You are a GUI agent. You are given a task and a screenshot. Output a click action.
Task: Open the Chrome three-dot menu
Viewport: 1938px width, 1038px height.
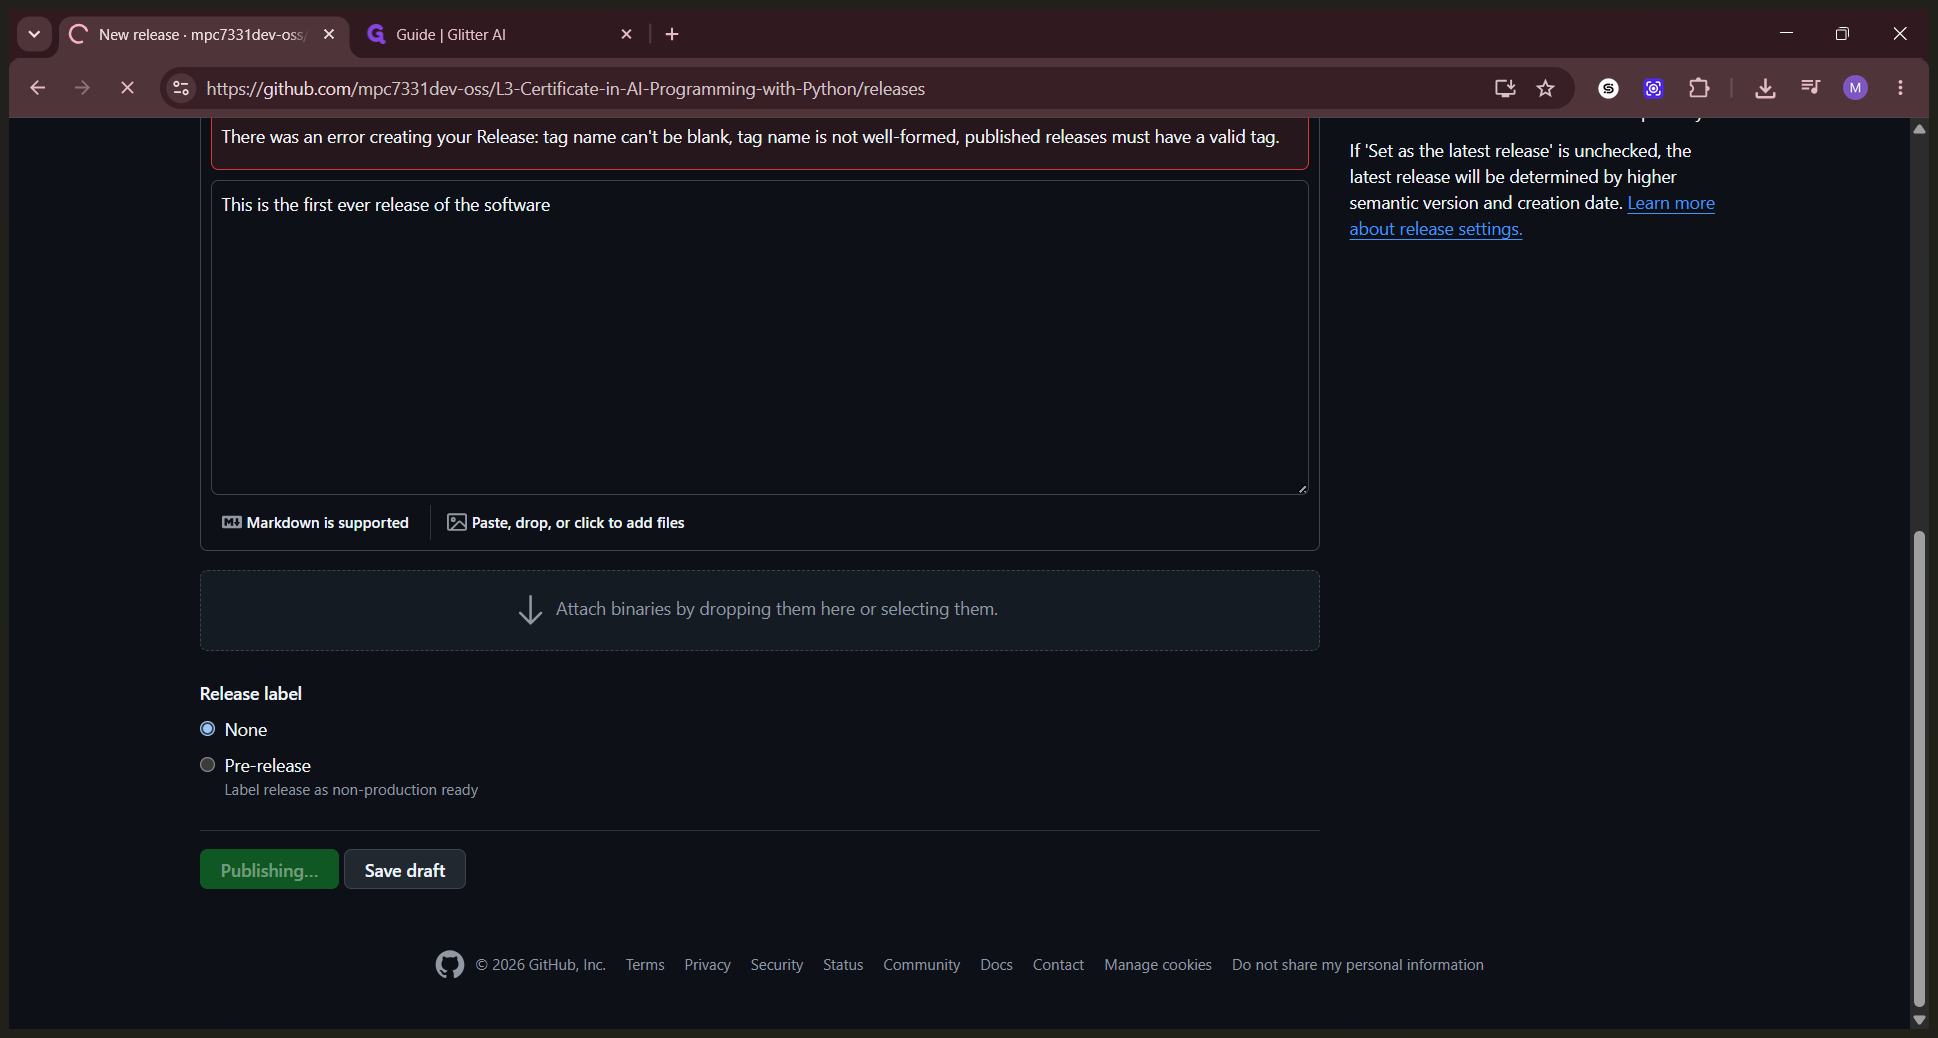(x=1901, y=88)
